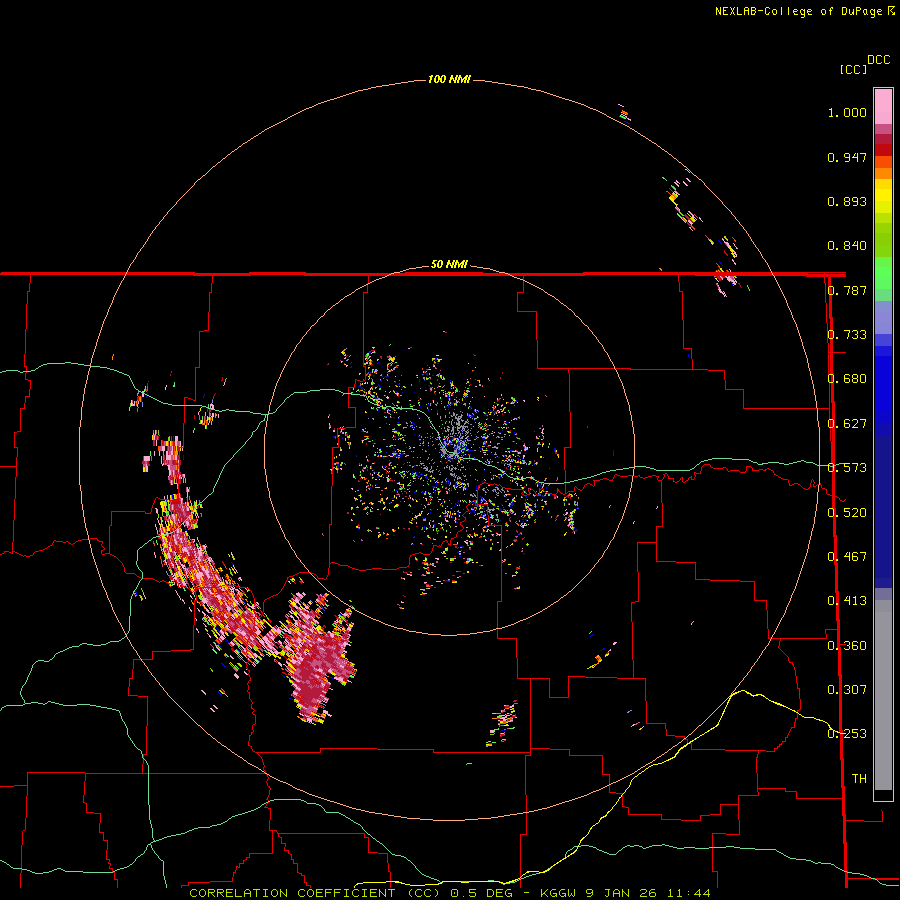
Task: Select the 0.787 color scale value
Action: point(847,290)
